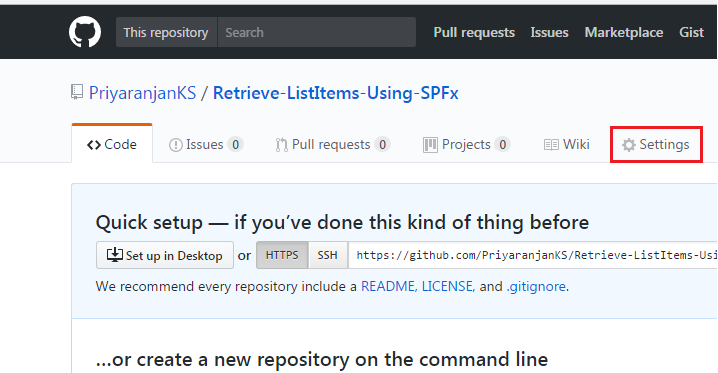
Task: Click the desktop download icon in Set up button
Action: (x=114, y=255)
